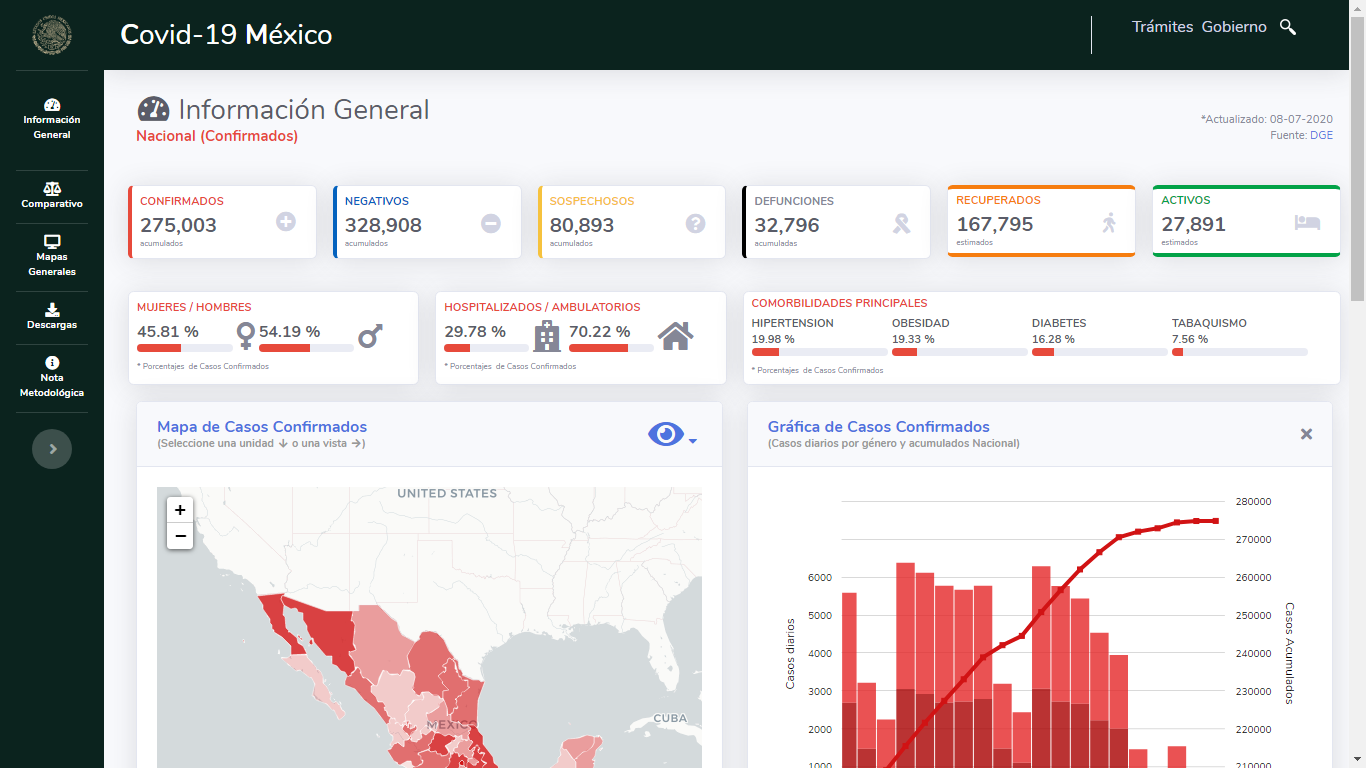Open the Trámites menu item
Viewport: 1366px width, 768px height.
pyautogui.click(x=1162, y=27)
